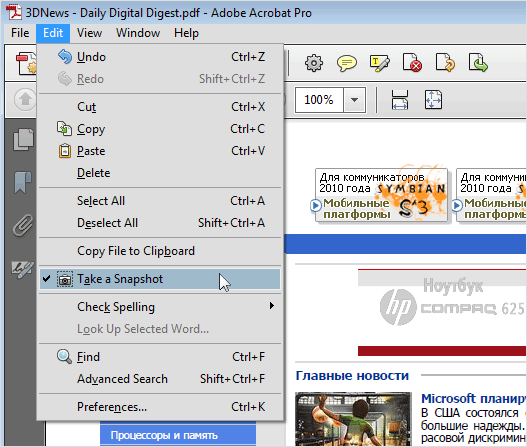This screenshot has width=527, height=447.
Task: Click the 100% zoom value field
Action: point(319,100)
